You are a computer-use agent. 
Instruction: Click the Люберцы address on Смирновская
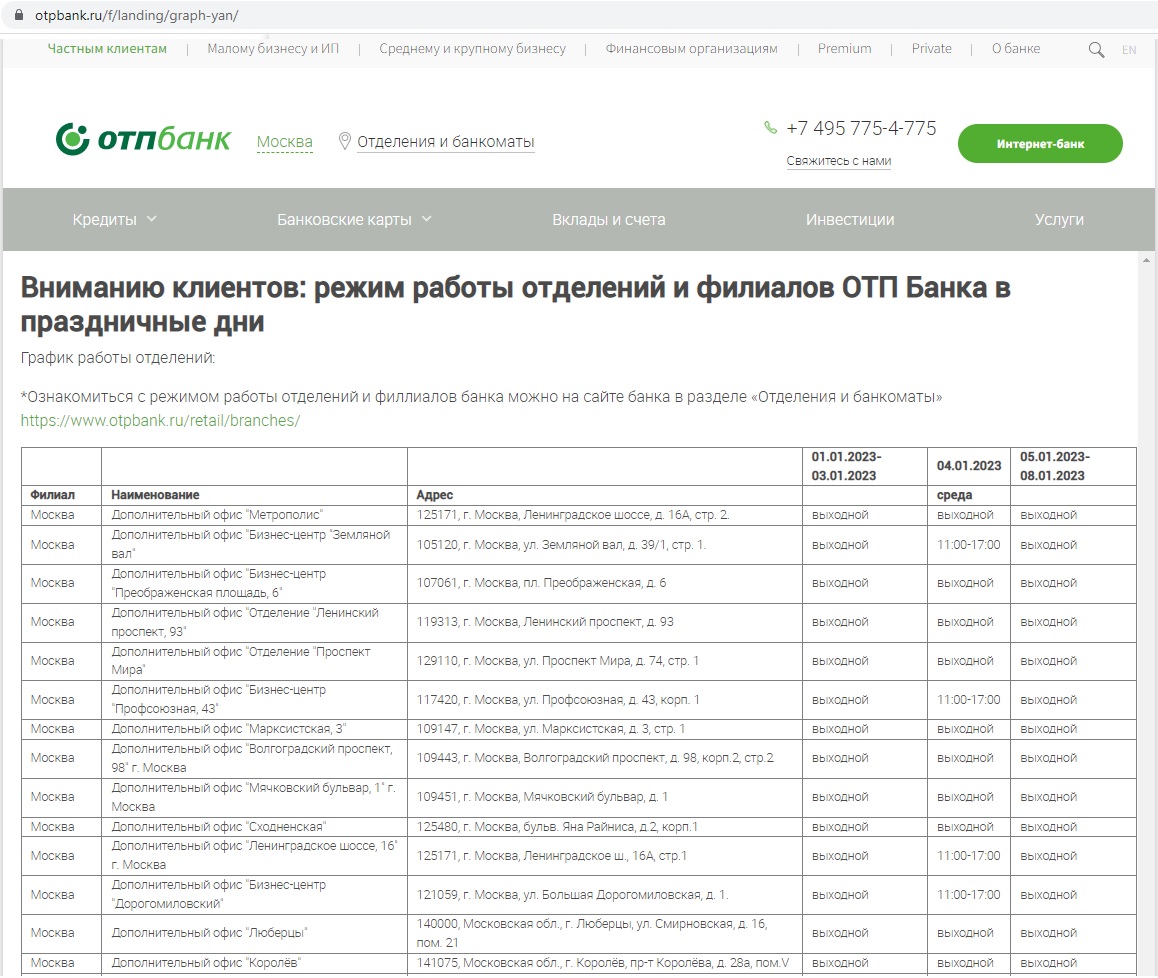pos(592,933)
